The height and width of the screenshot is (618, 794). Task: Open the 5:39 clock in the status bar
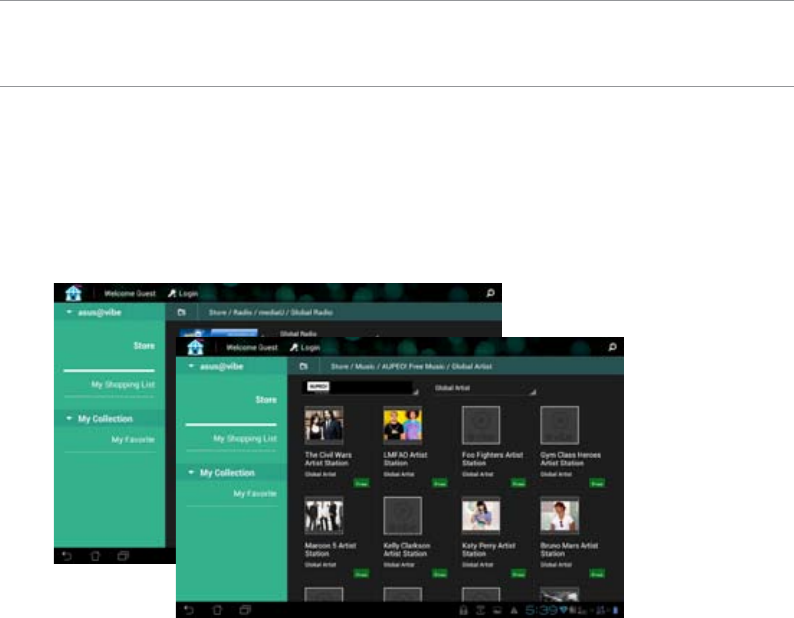click(x=541, y=610)
